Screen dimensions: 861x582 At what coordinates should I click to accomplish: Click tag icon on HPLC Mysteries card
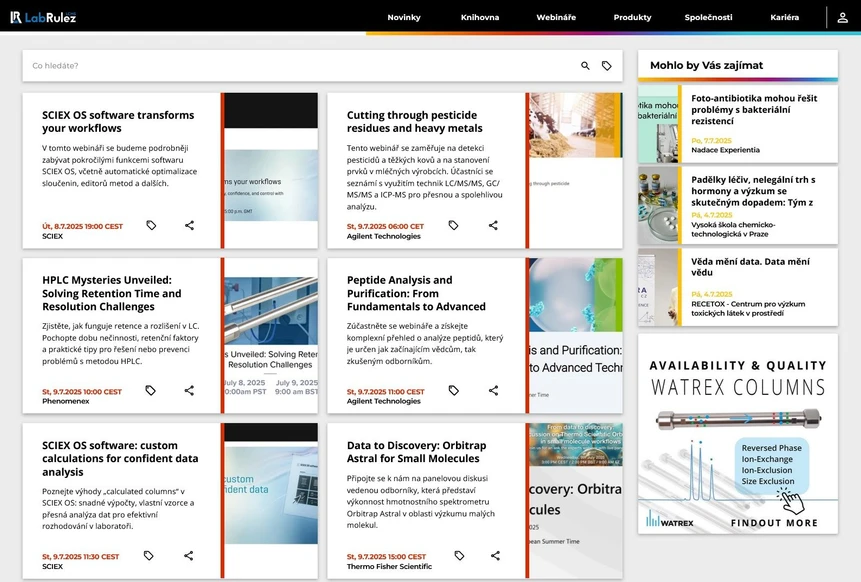point(151,391)
